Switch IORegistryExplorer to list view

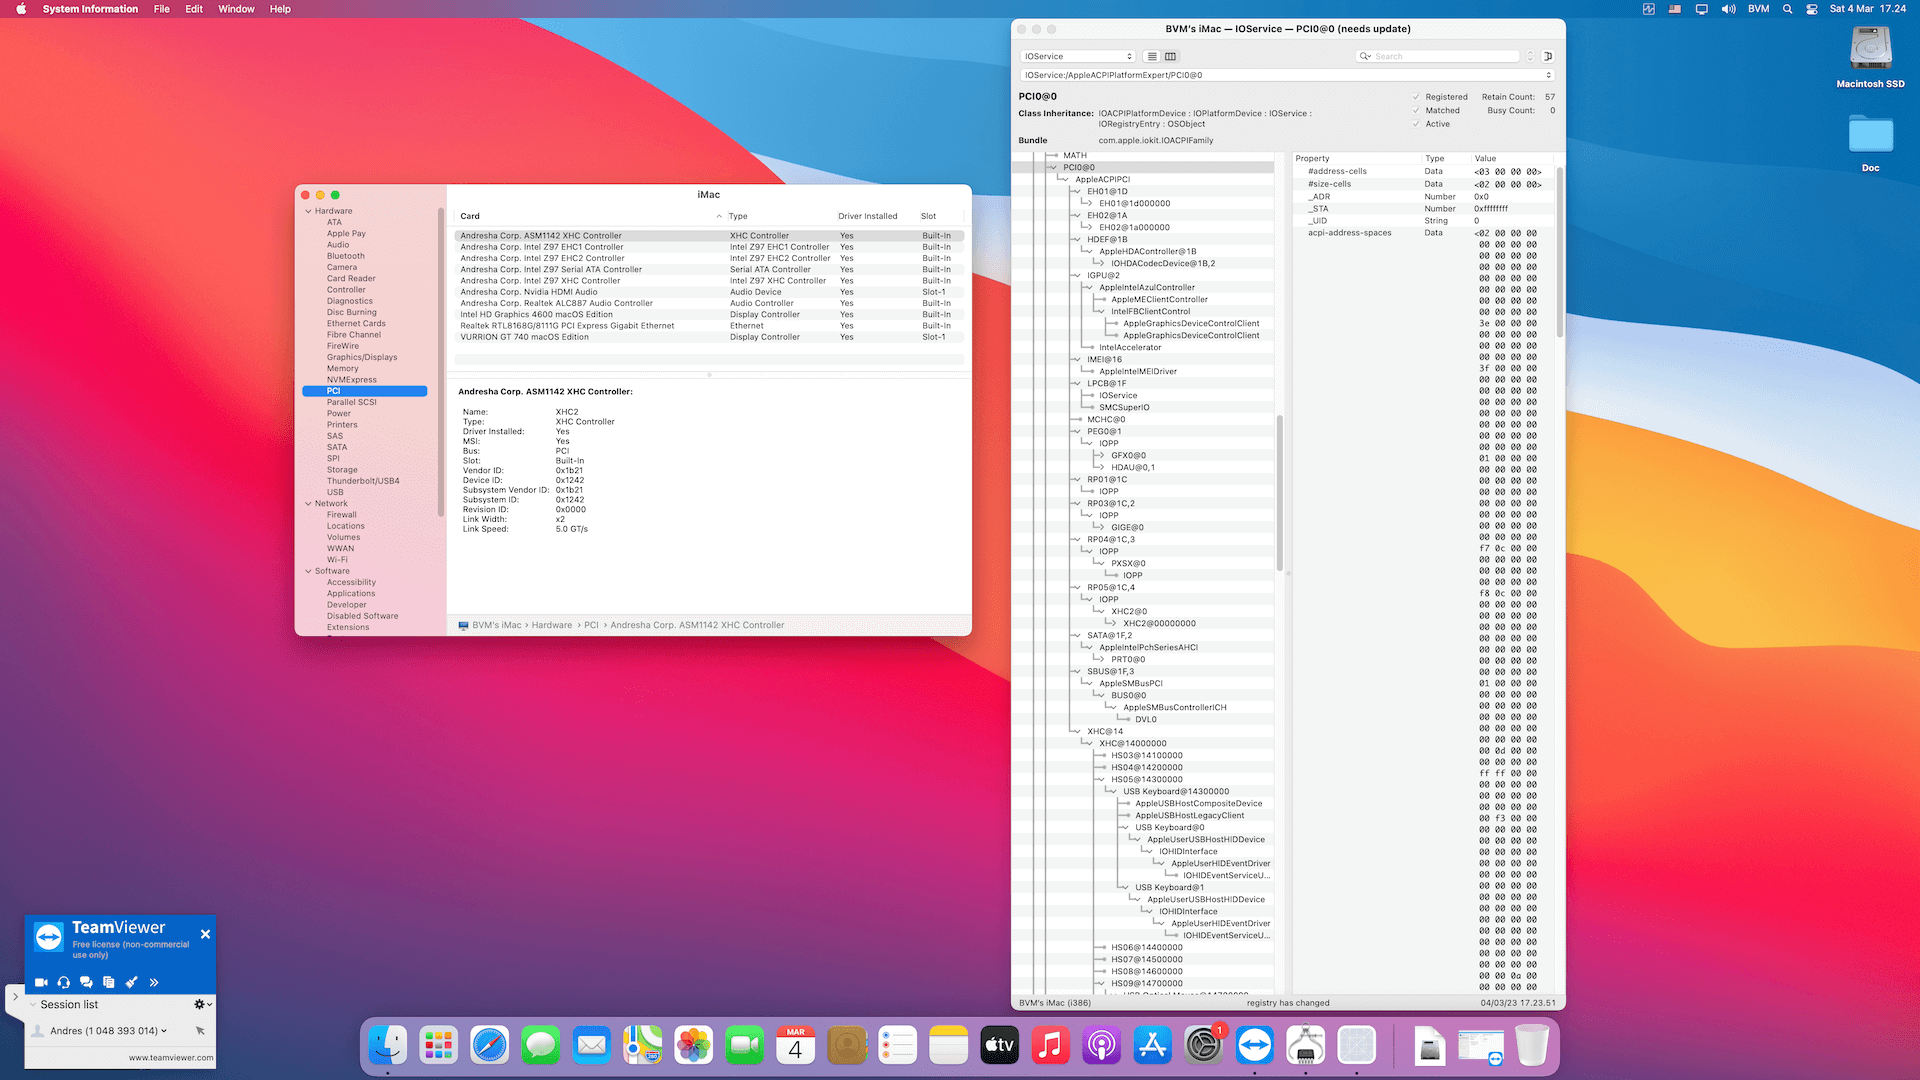pos(1152,56)
